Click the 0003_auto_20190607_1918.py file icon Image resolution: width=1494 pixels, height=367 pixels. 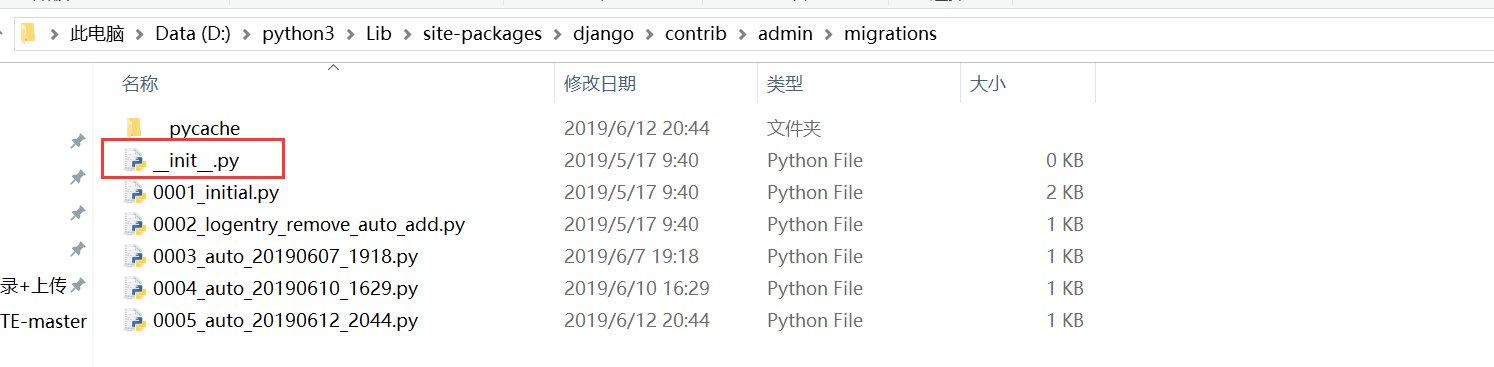(x=135, y=256)
